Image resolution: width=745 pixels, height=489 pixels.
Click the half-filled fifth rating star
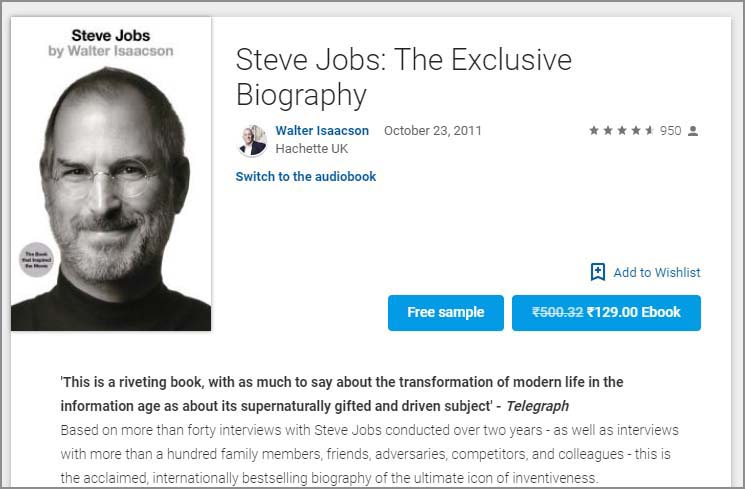(650, 131)
